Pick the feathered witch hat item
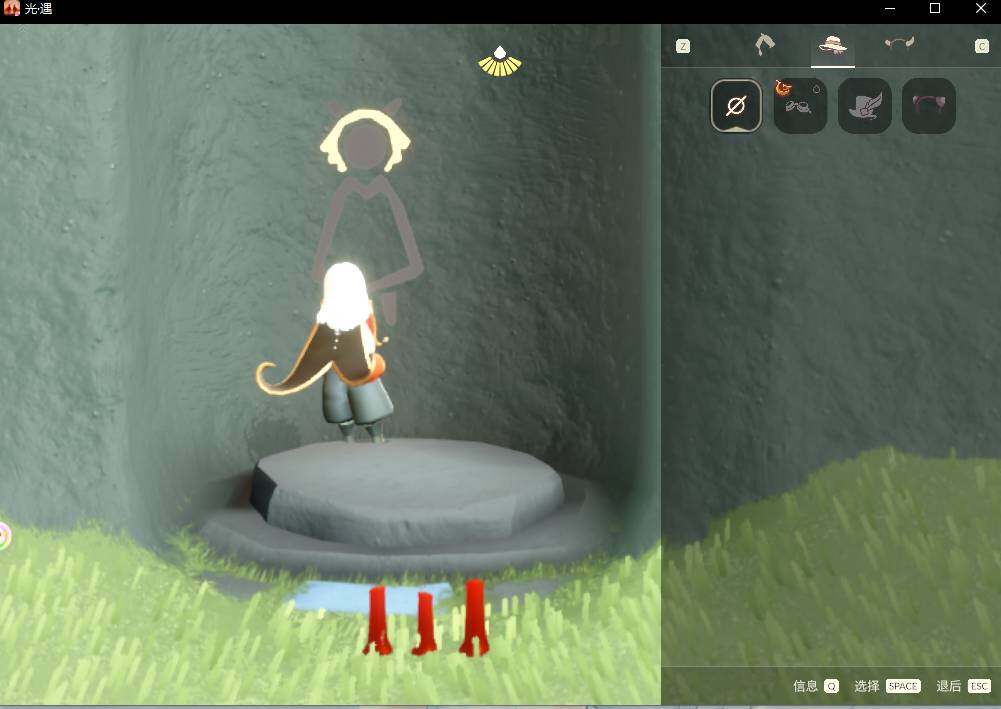 point(864,105)
